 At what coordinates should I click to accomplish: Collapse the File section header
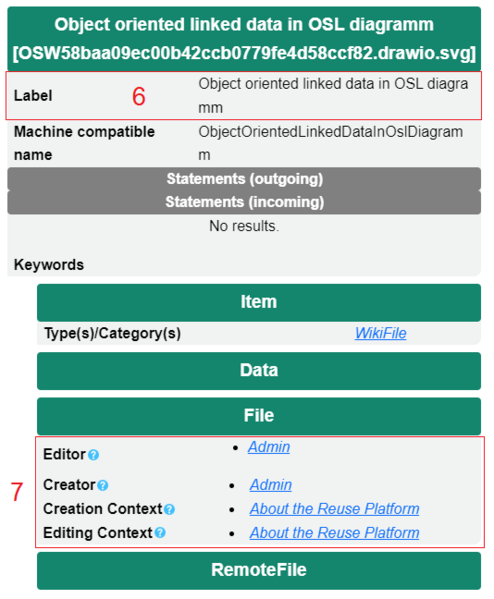click(259, 416)
